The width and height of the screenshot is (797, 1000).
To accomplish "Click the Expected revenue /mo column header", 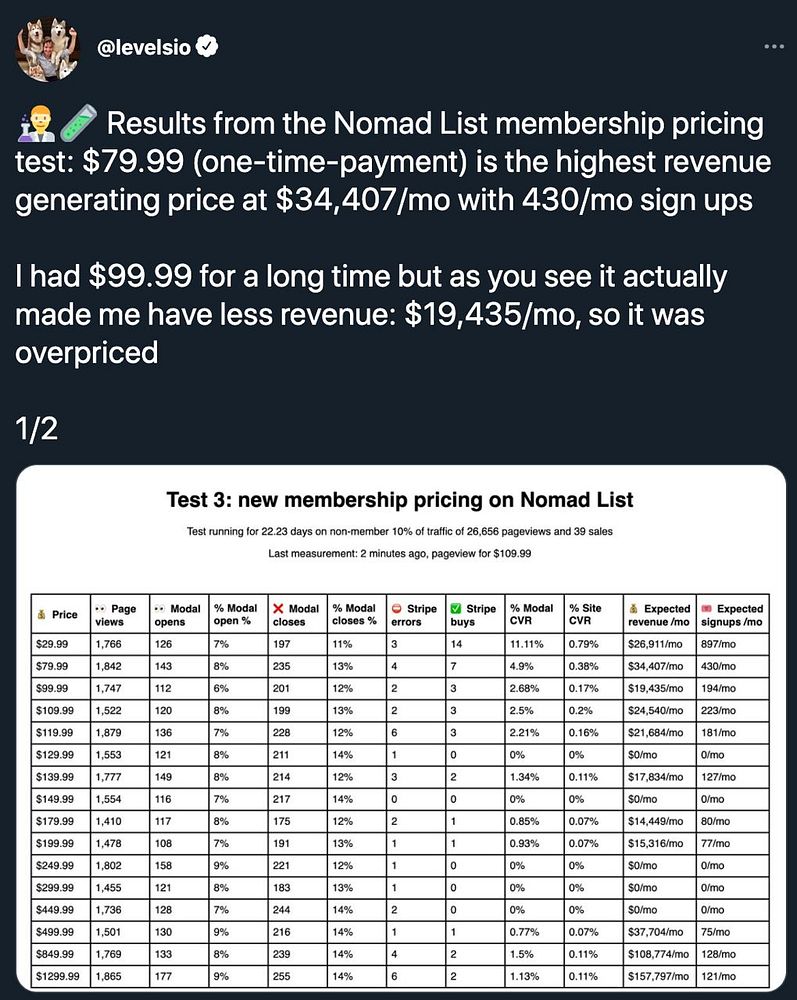I will (661, 614).
